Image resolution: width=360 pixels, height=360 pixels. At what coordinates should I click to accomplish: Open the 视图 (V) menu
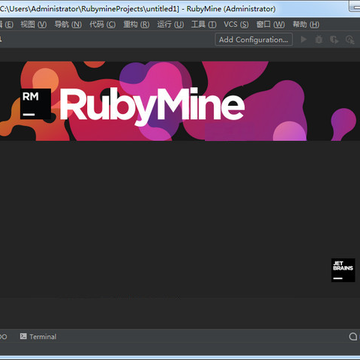tap(33, 25)
